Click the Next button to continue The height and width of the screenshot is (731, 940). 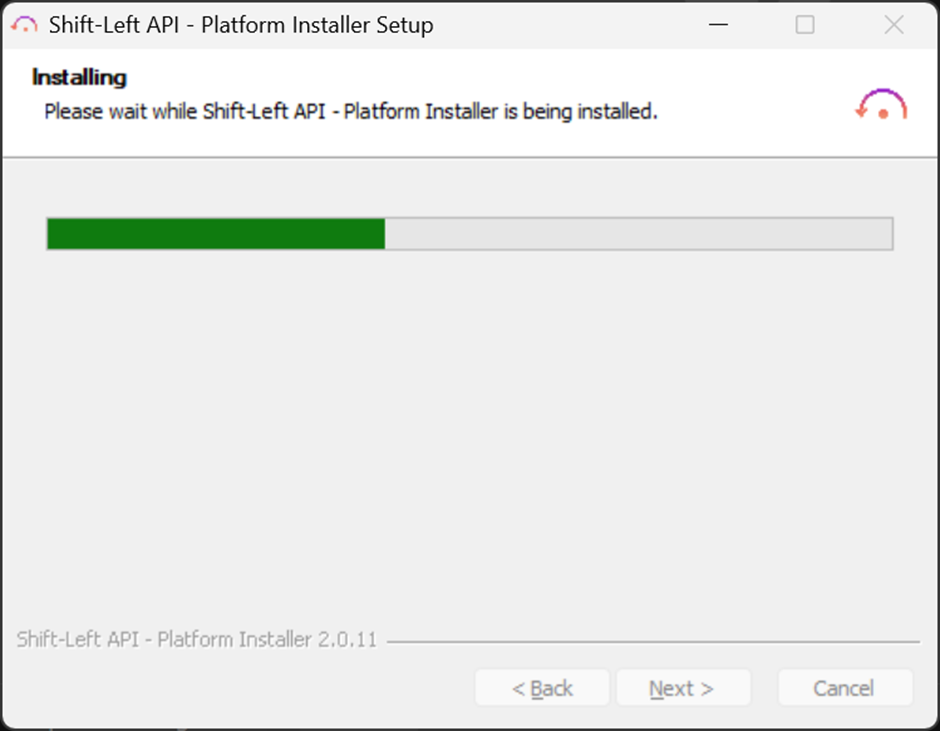pos(683,687)
